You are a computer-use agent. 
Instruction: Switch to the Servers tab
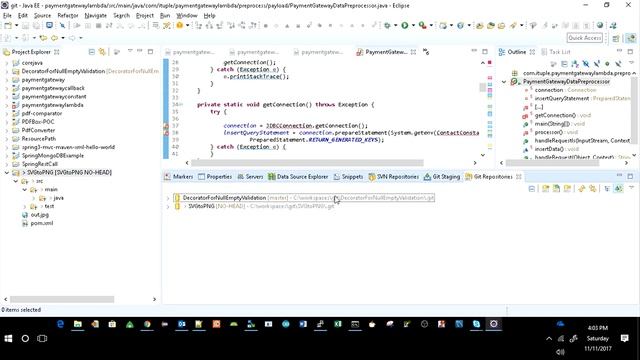[x=250, y=177]
